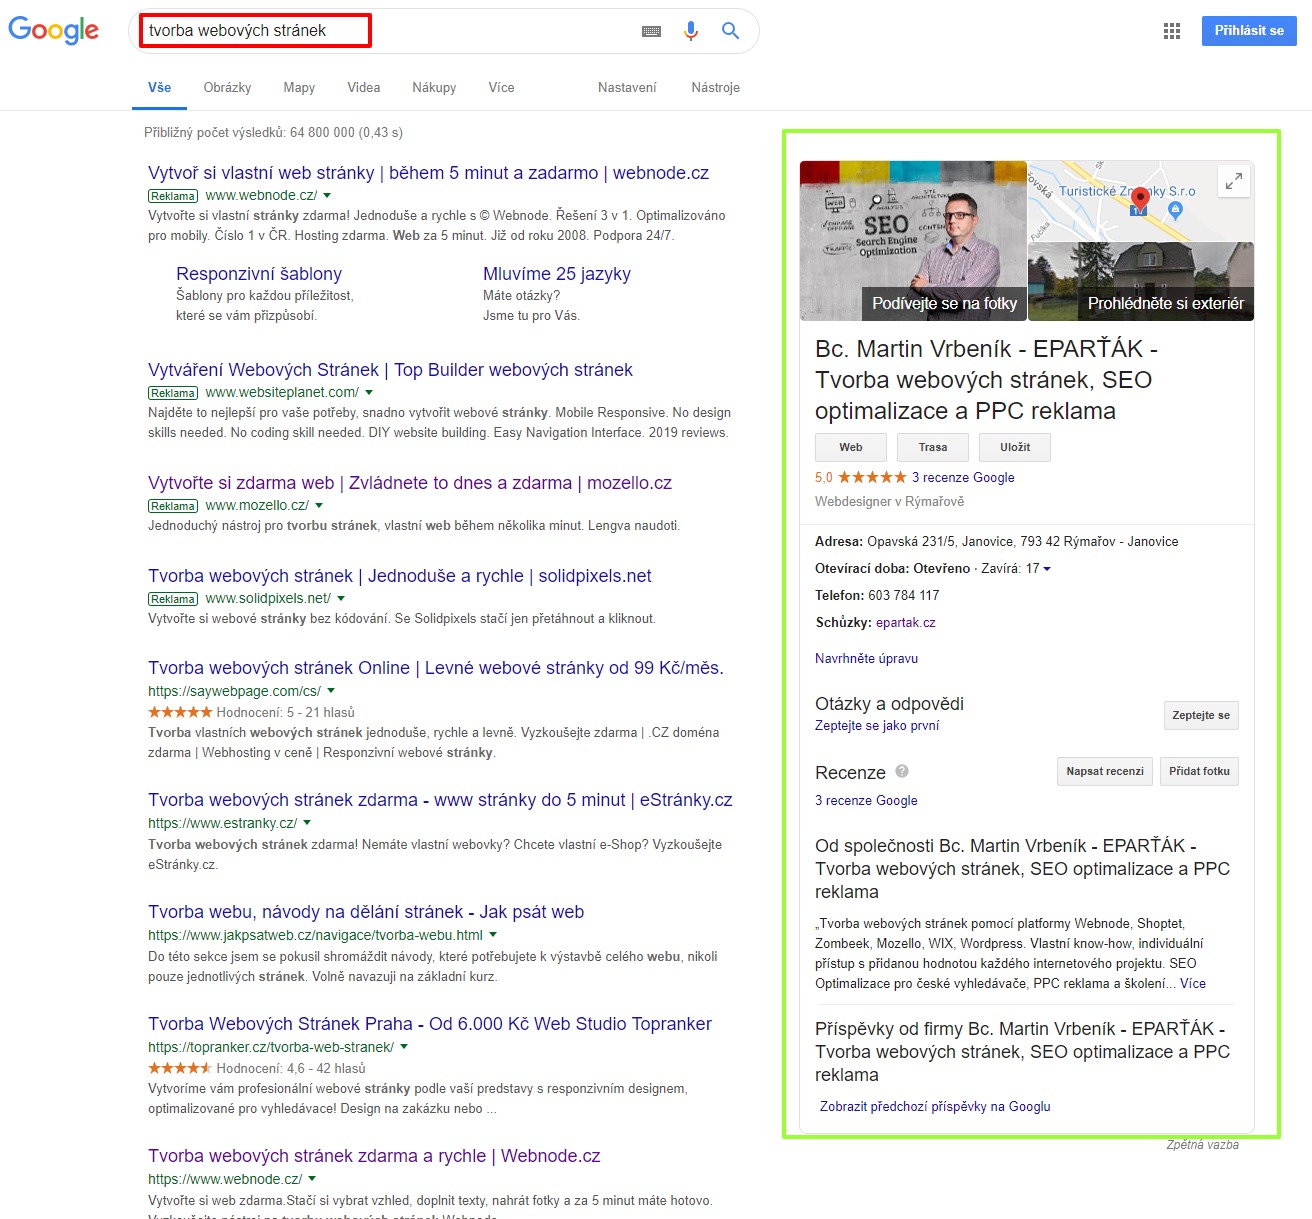This screenshot has width=1312, height=1219.
Task: Expand opening hours arrow after Zavírá: 17
Action: [x=1047, y=569]
